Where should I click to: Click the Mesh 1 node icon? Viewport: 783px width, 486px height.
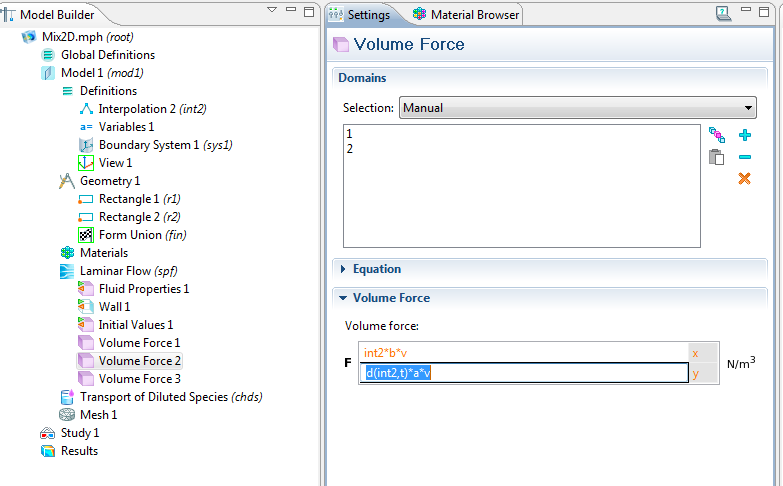(x=67, y=415)
